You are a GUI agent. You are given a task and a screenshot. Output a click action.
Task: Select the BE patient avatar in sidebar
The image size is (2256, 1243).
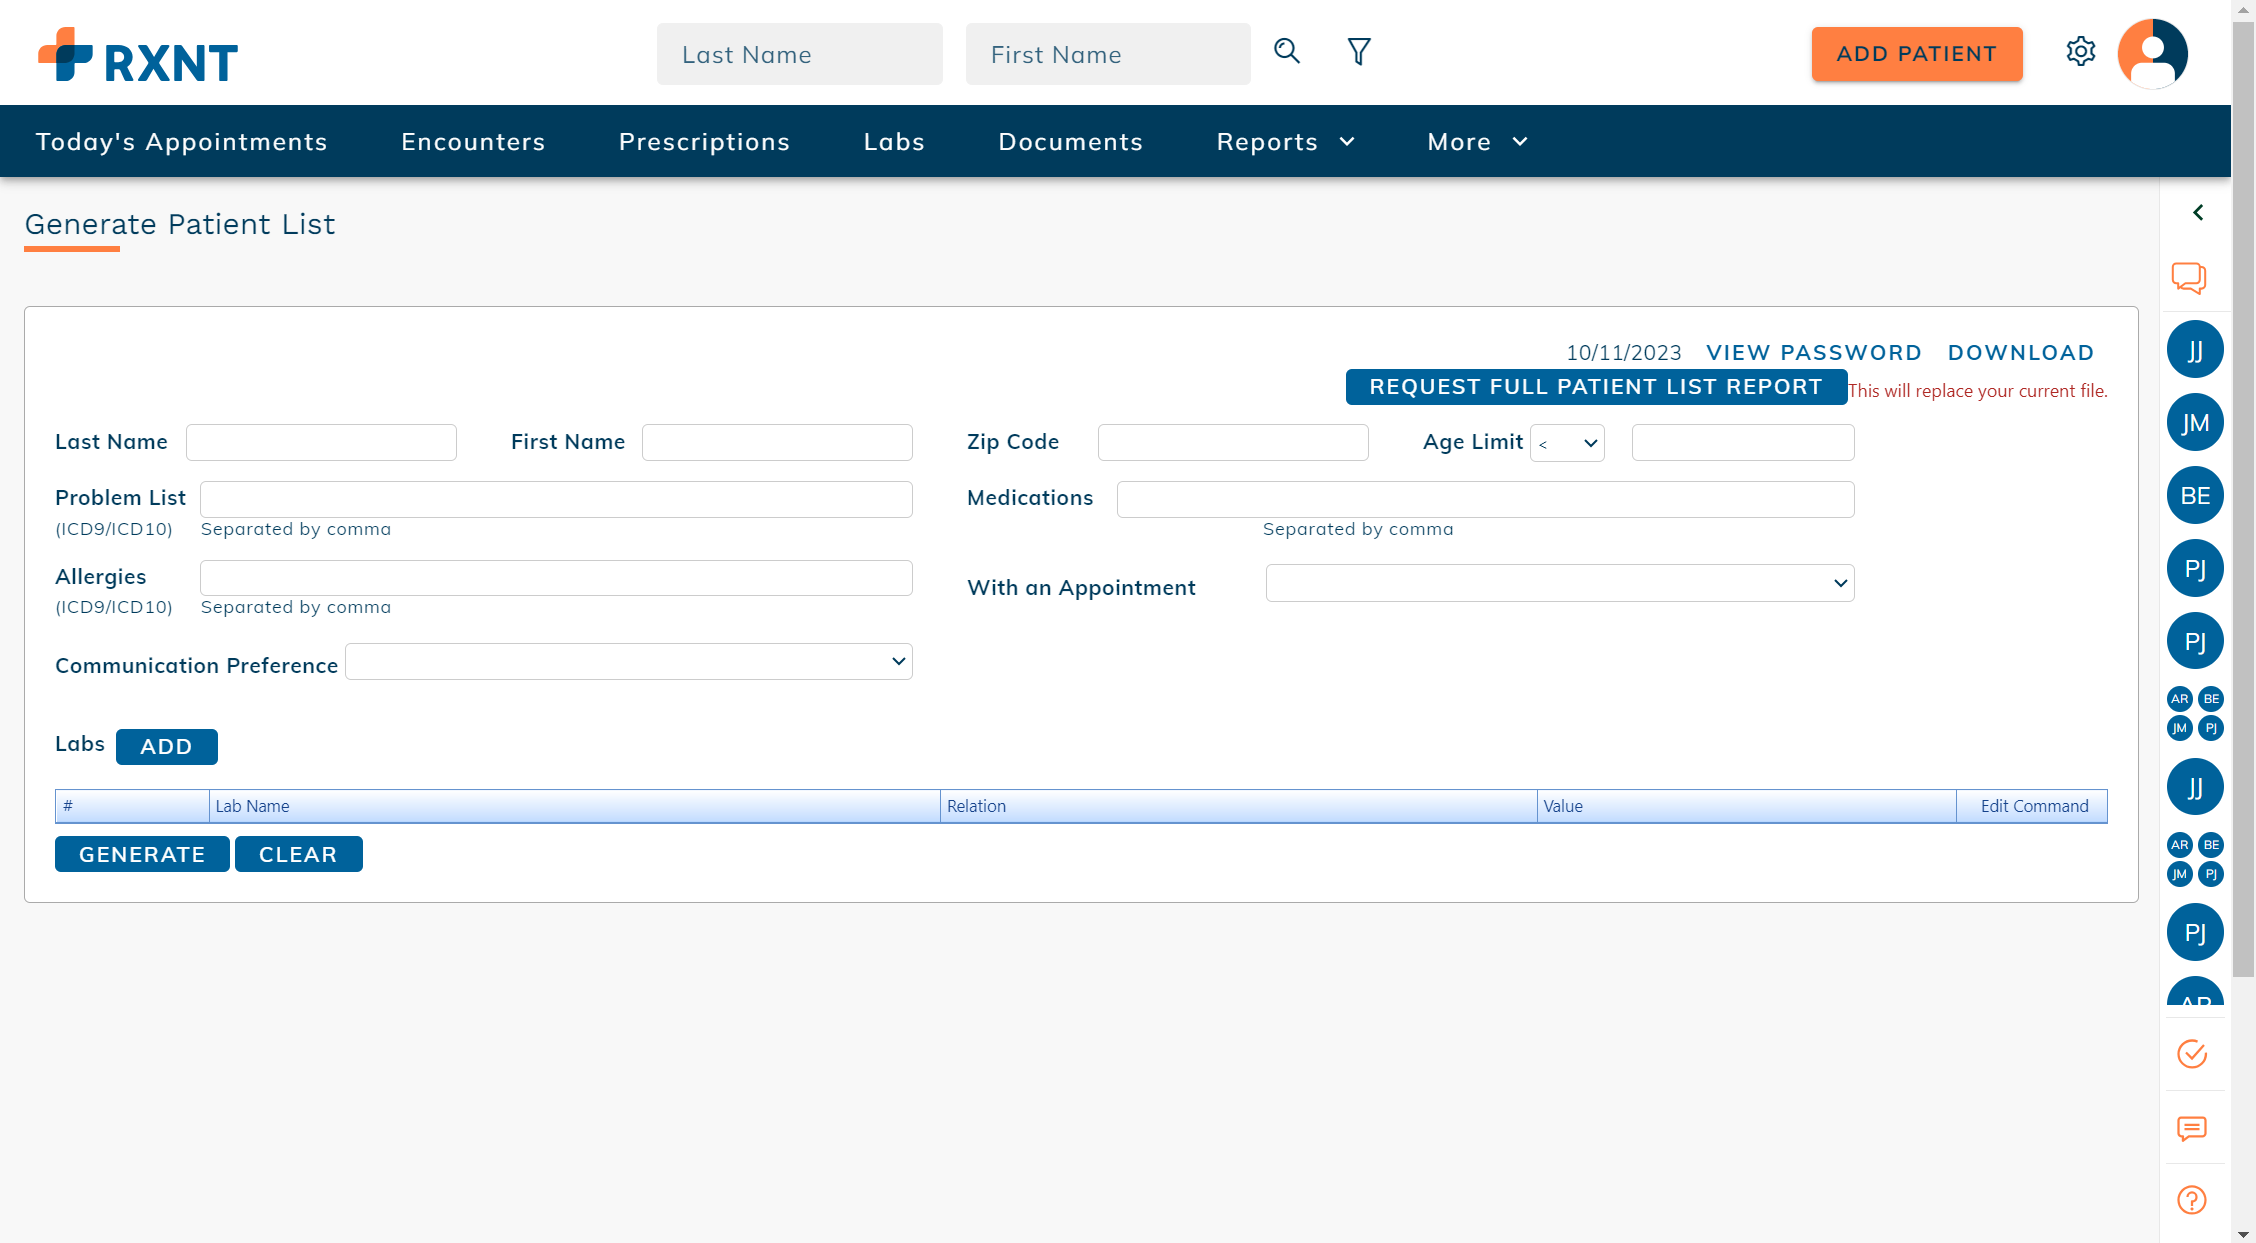[2195, 495]
